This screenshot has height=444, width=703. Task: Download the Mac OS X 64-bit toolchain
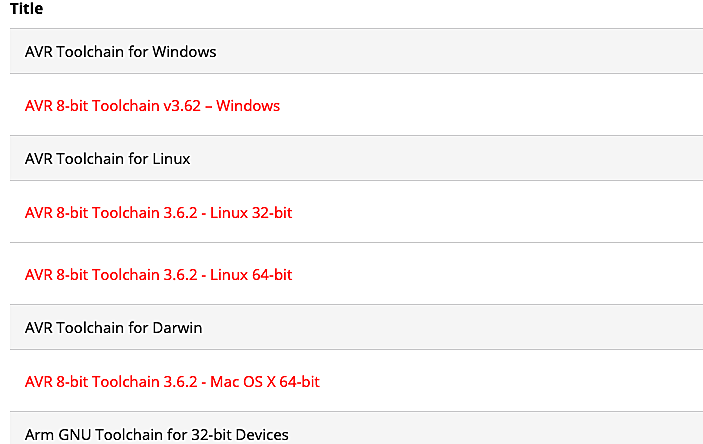[x=172, y=382]
